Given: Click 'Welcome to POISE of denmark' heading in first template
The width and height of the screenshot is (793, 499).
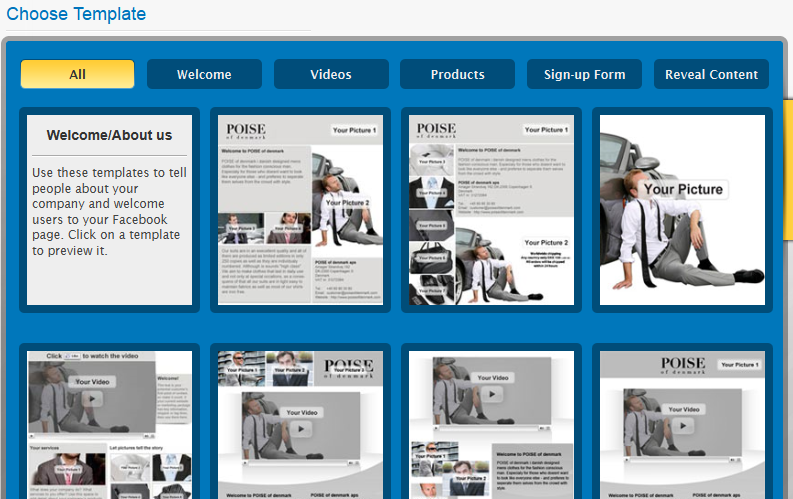Looking at the screenshot, I should tap(250, 152).
